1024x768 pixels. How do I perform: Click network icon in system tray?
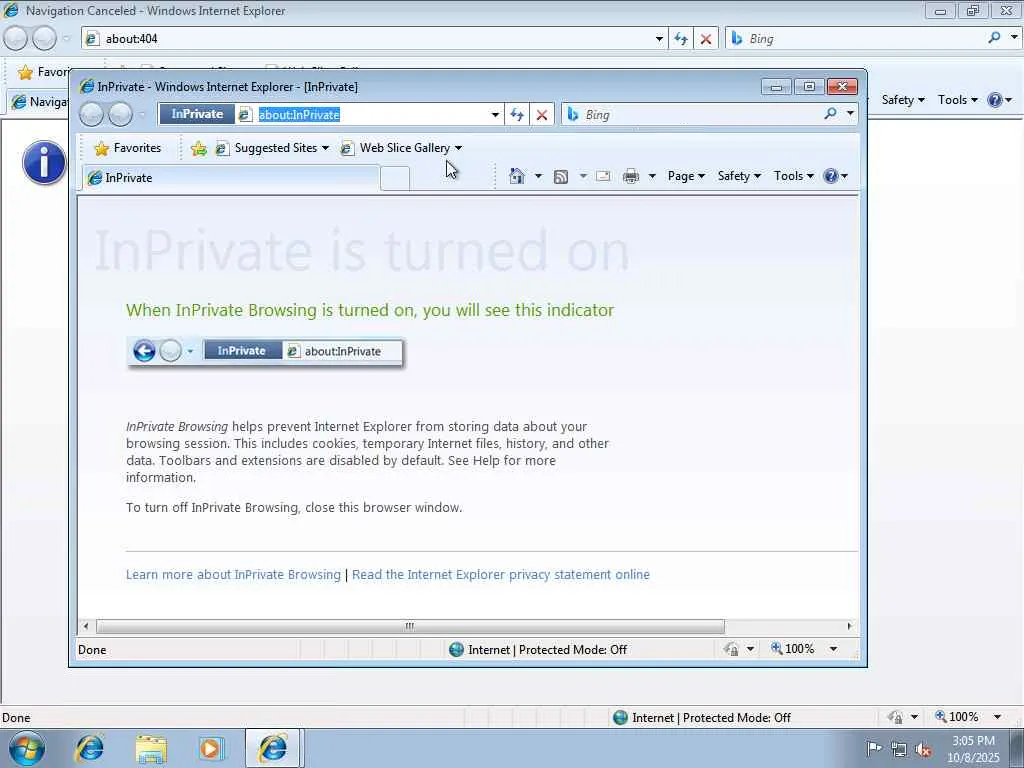tap(899, 749)
